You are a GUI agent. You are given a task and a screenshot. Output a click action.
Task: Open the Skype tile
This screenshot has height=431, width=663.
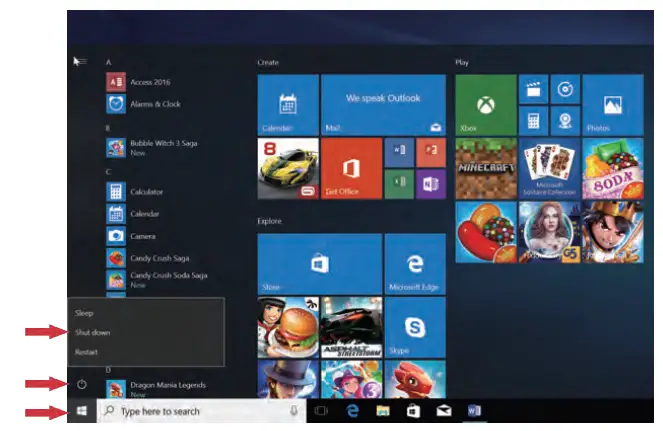pyautogui.click(x=415, y=327)
